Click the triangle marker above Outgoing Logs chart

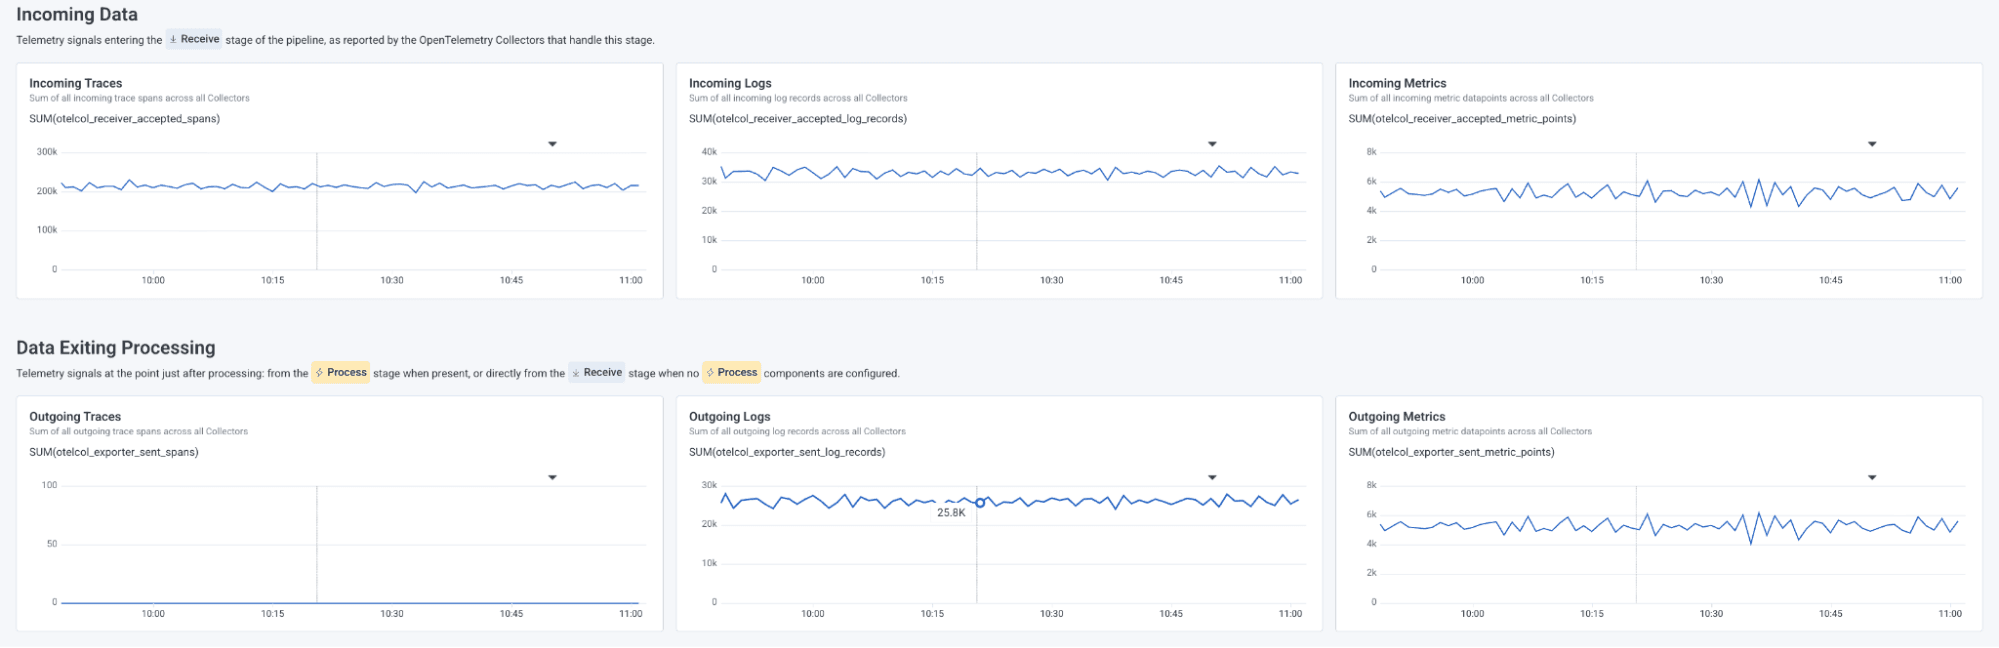tap(1212, 477)
